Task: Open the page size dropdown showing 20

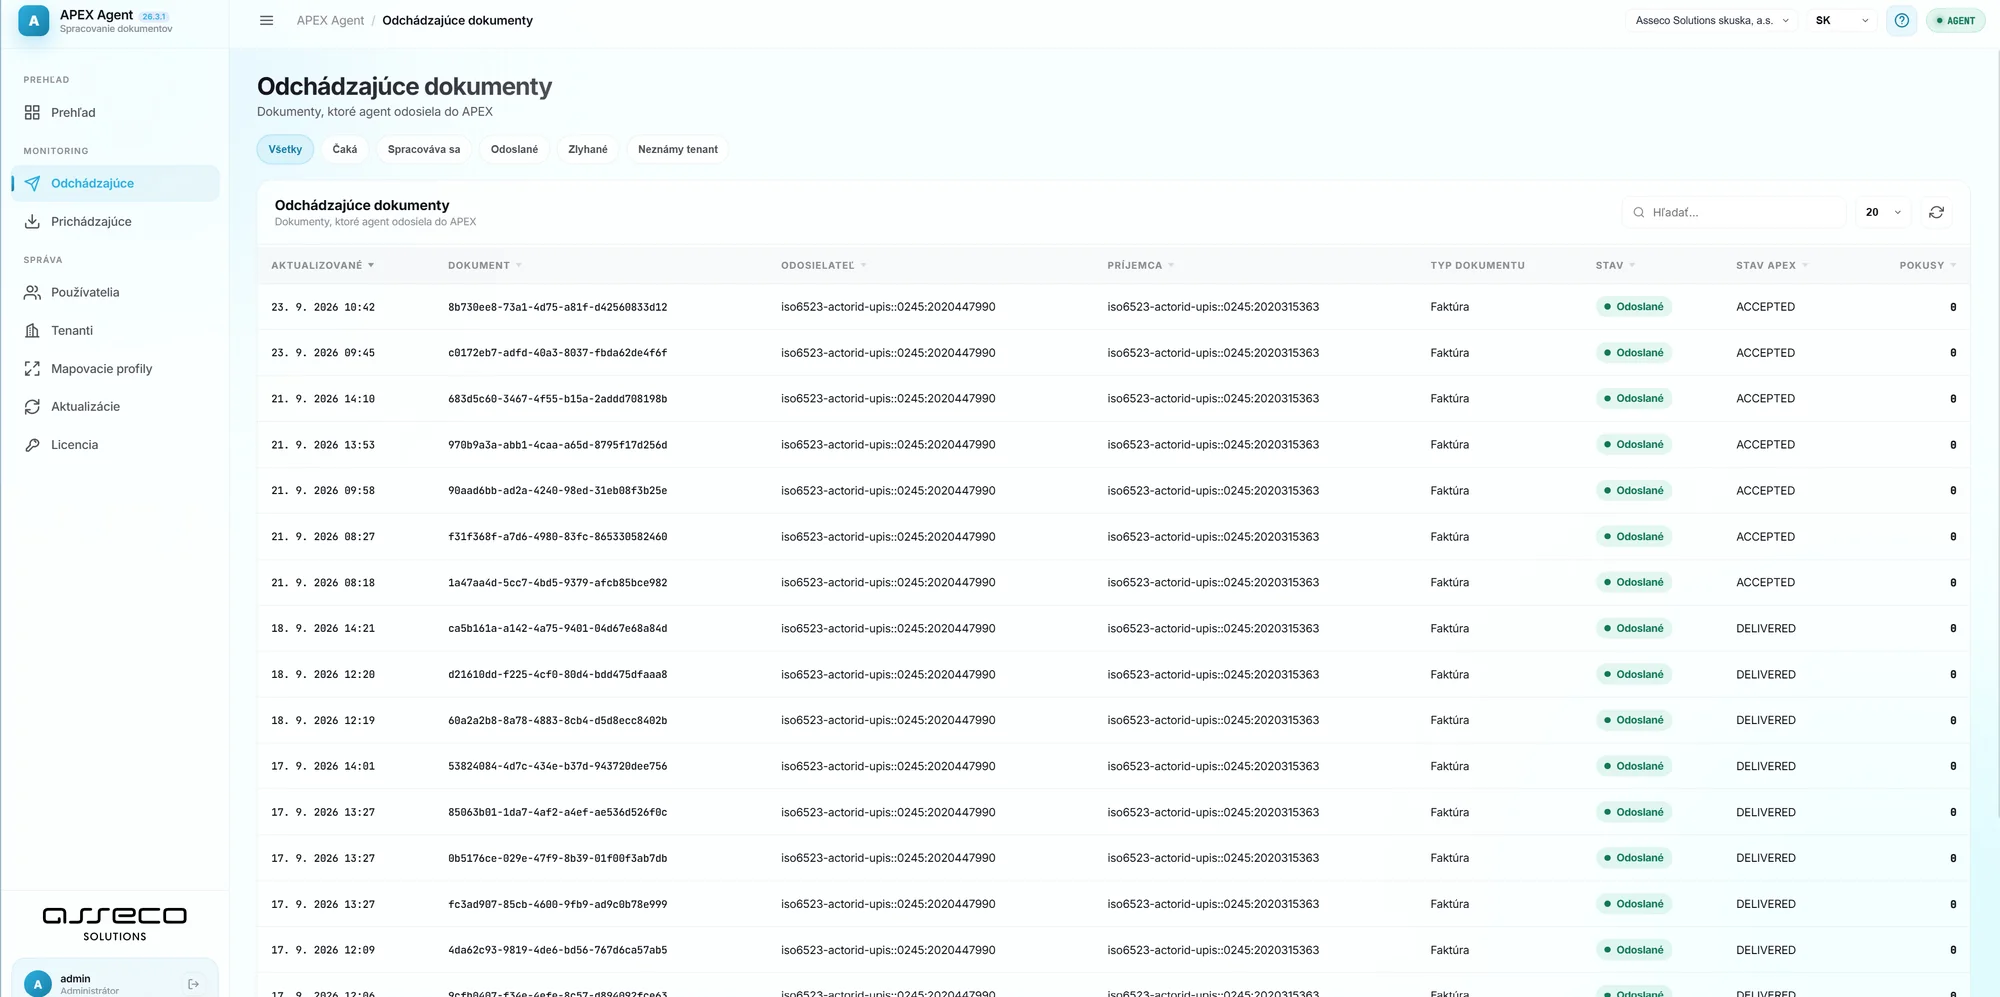Action: [1883, 212]
